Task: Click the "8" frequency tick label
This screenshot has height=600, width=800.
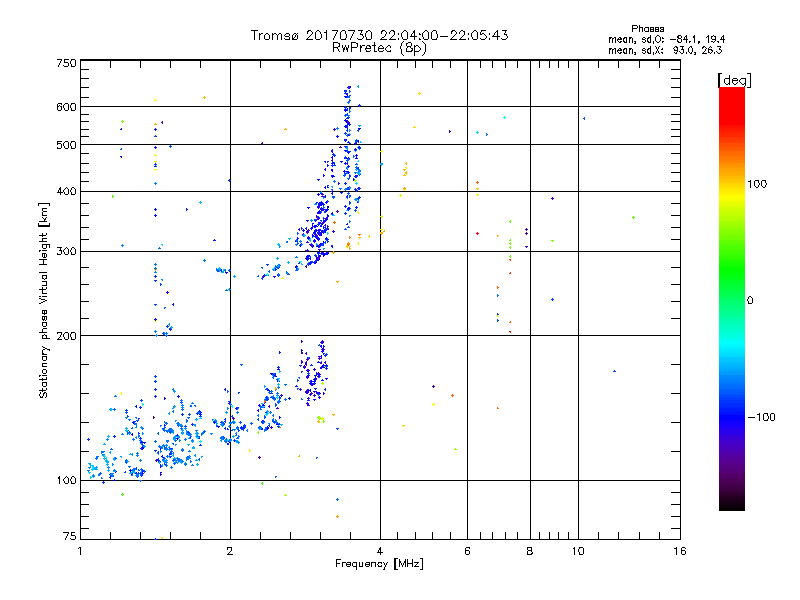Action: (530, 551)
